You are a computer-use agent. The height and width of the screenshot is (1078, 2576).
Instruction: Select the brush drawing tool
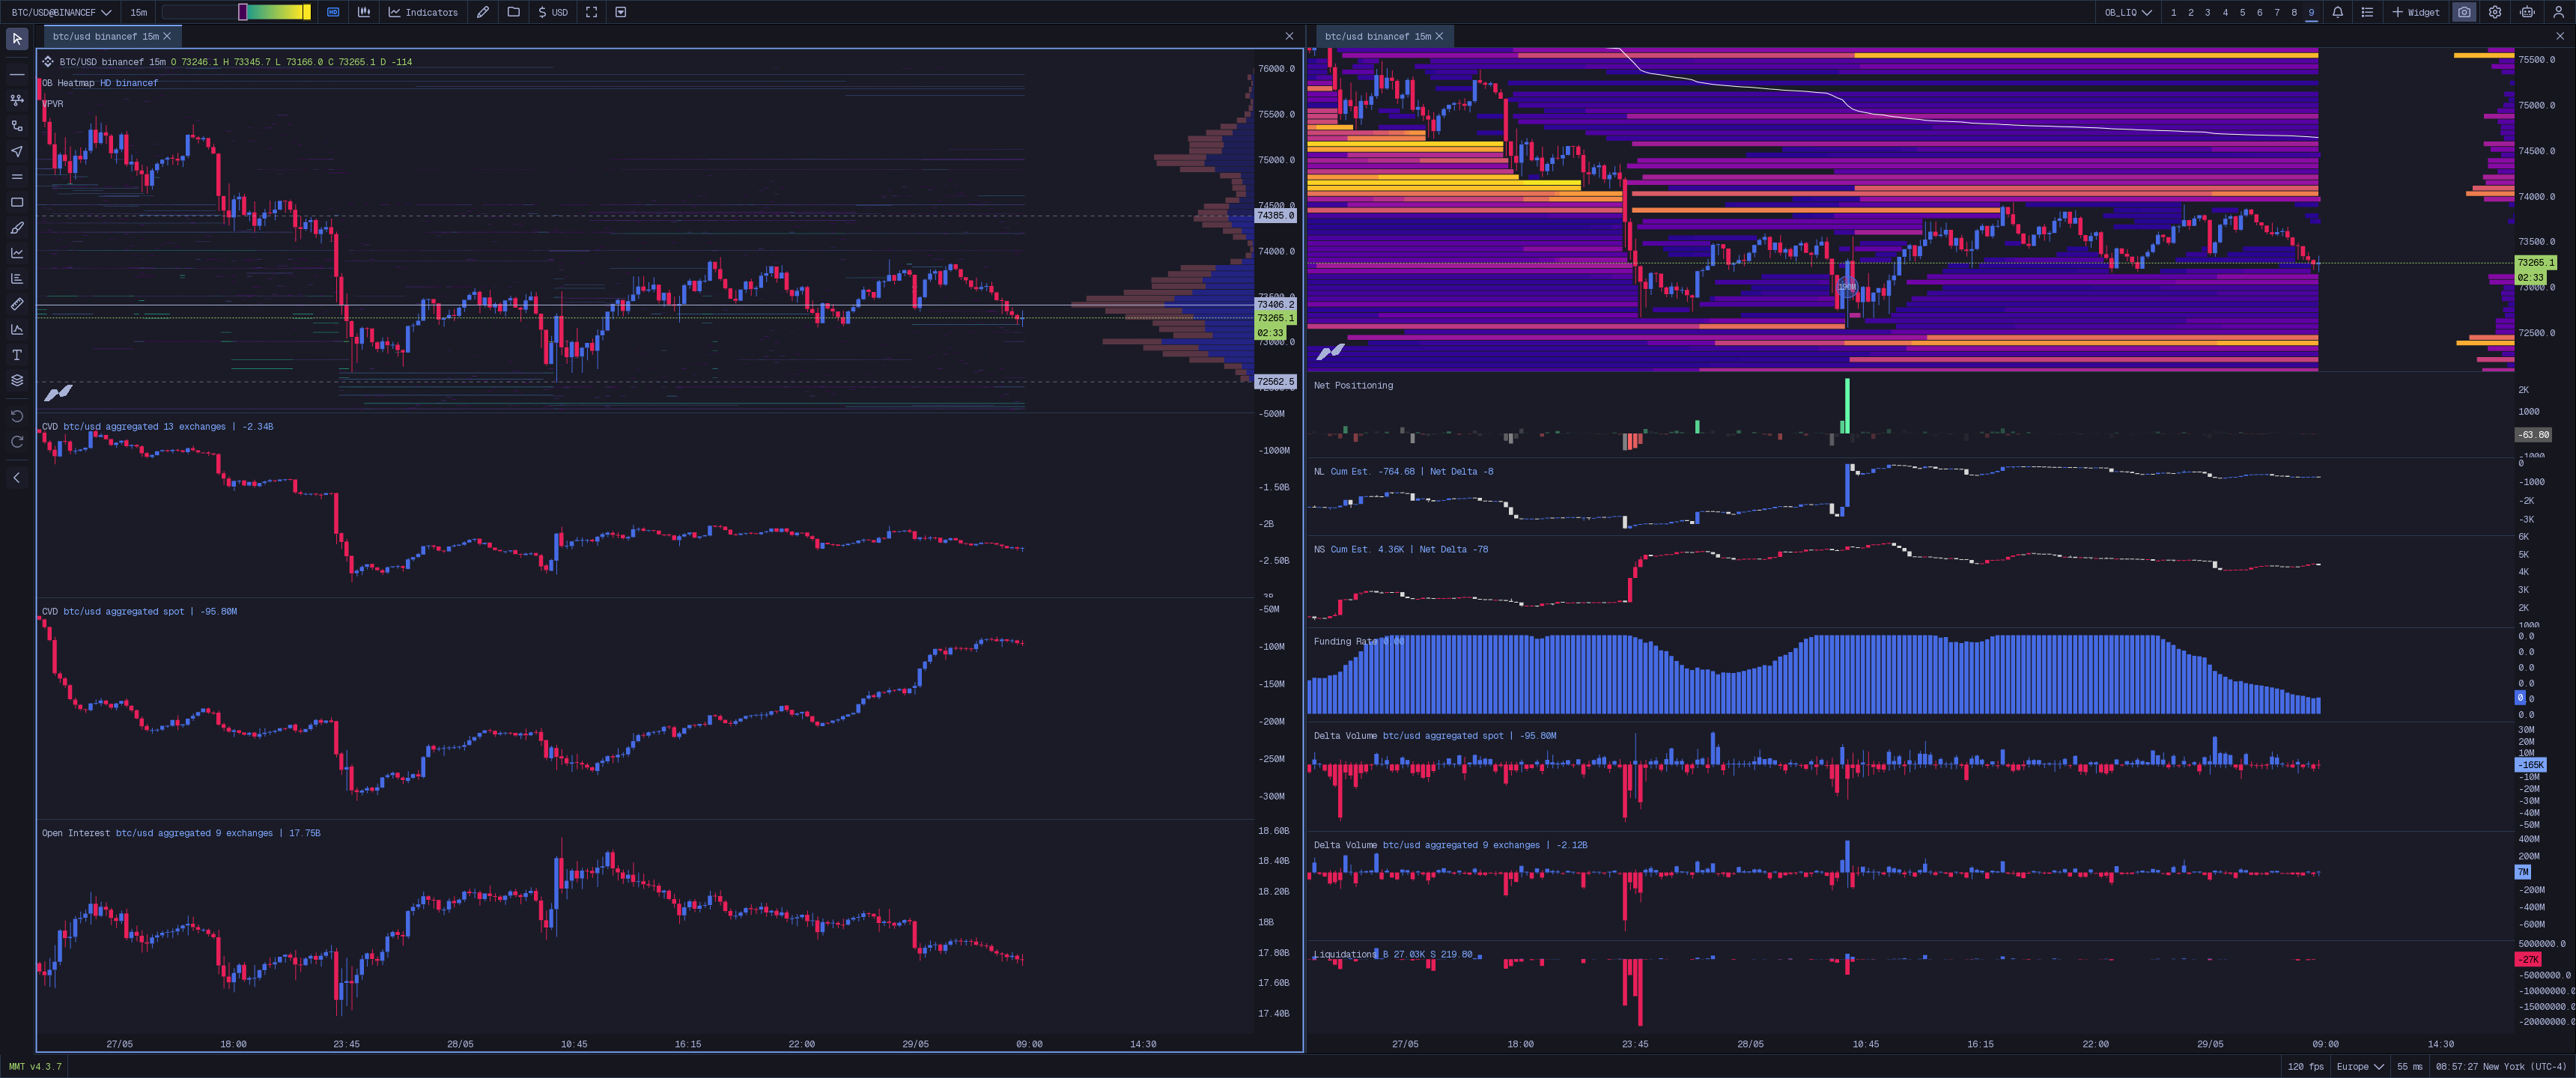pyautogui.click(x=17, y=228)
